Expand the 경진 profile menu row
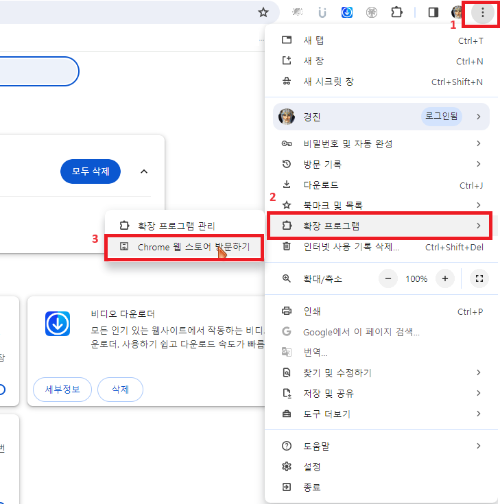500x504 pixels. 381,116
